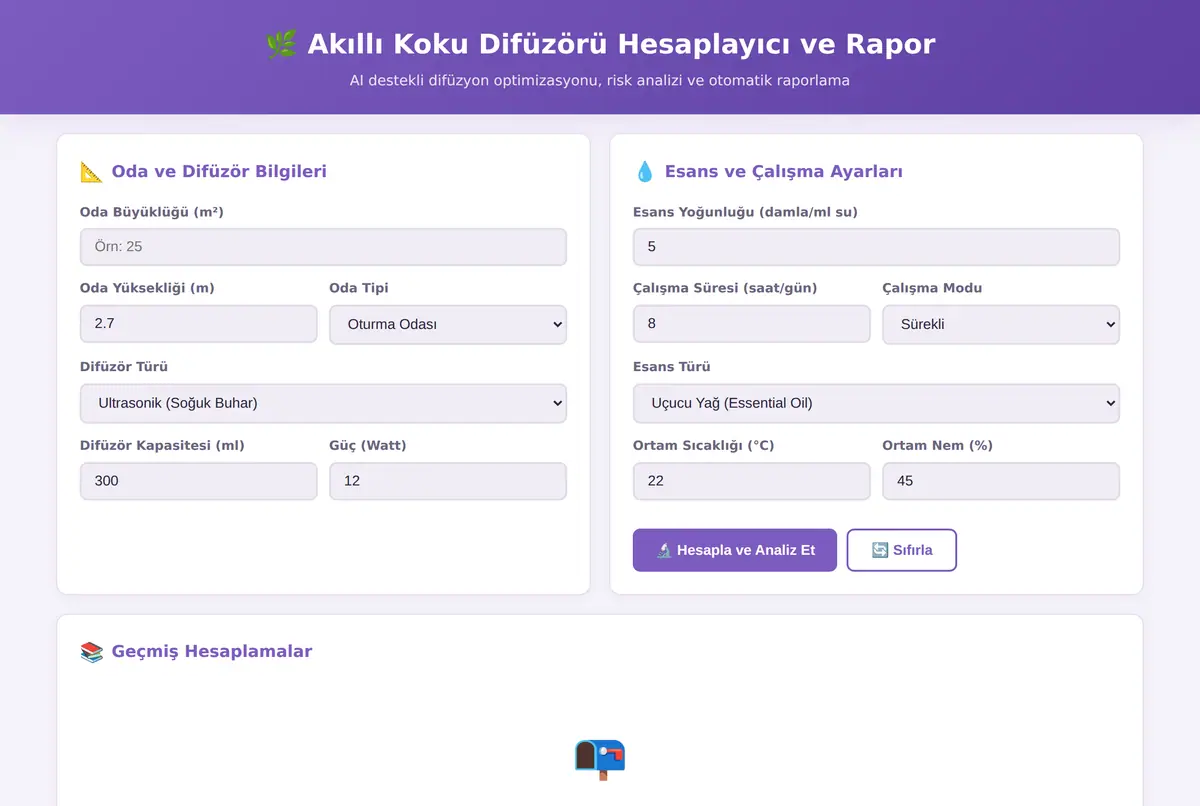Open the Esans Türü dropdown
Image resolution: width=1200 pixels, height=806 pixels.
(876, 403)
